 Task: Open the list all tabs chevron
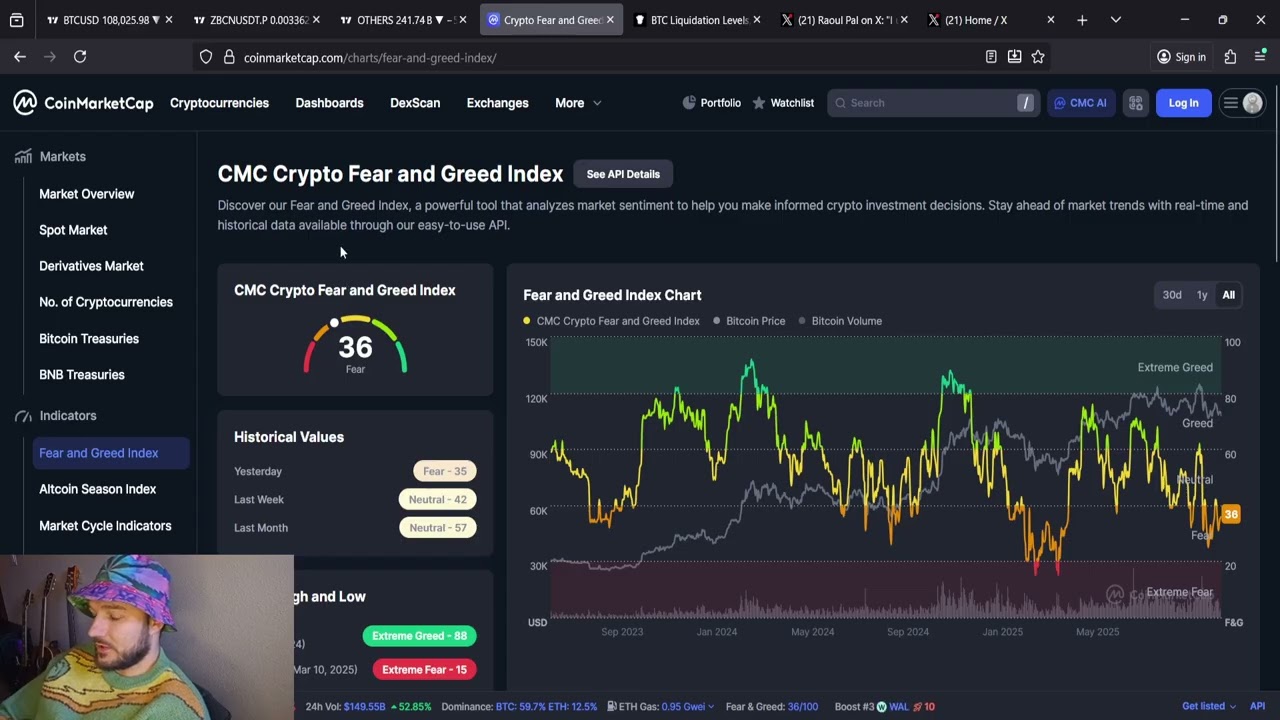(1116, 20)
